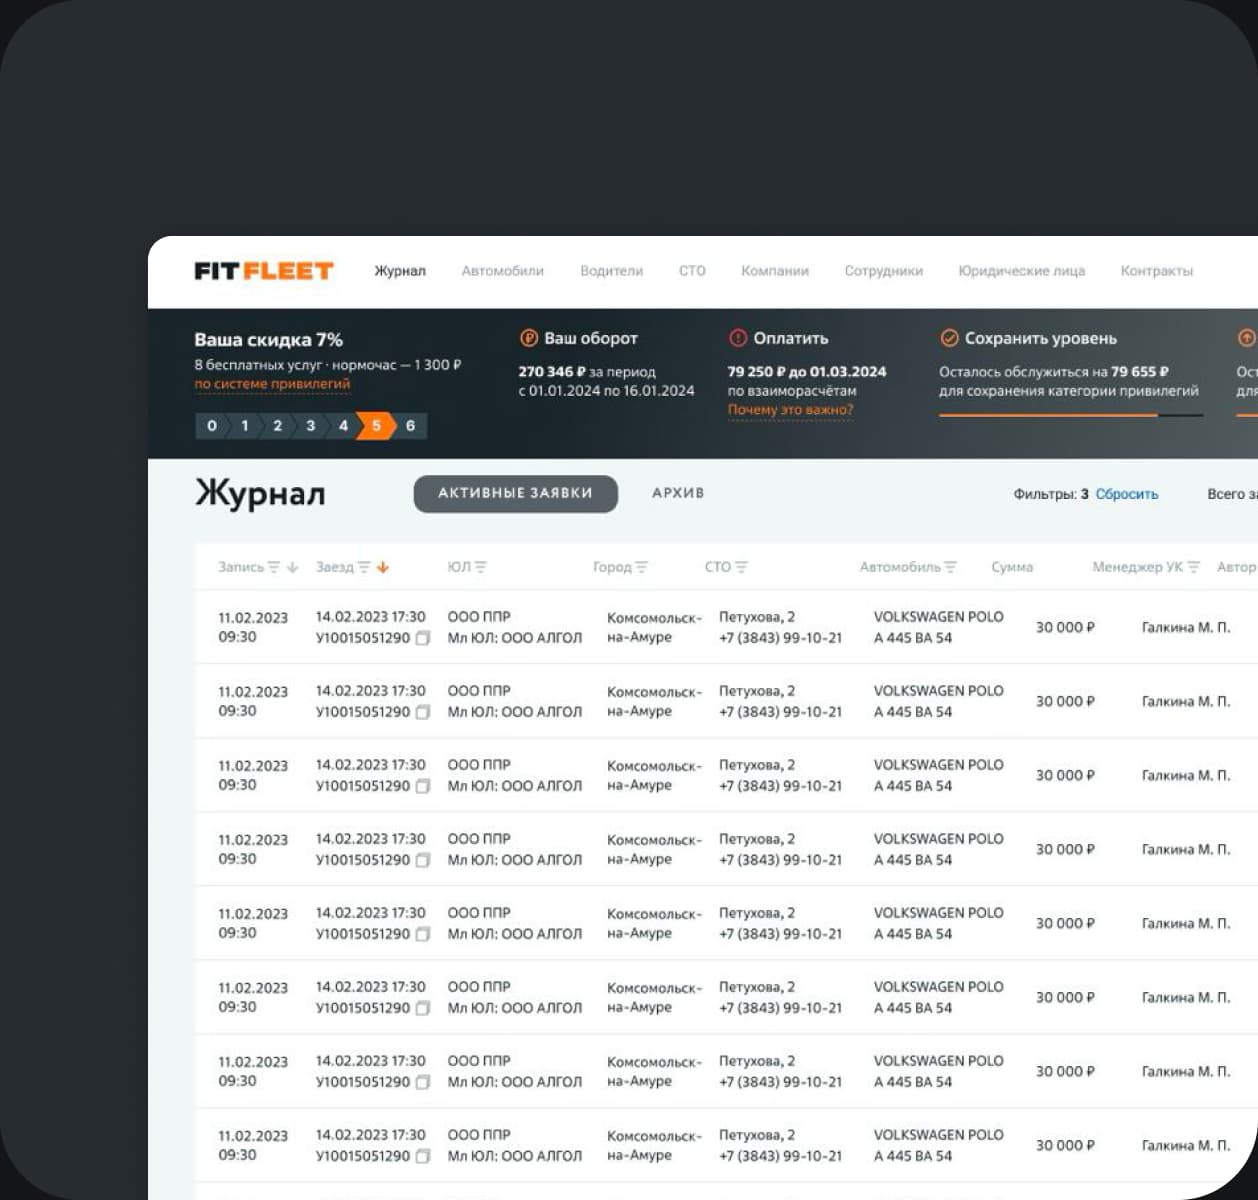Click the FITFLEET logo

263,271
